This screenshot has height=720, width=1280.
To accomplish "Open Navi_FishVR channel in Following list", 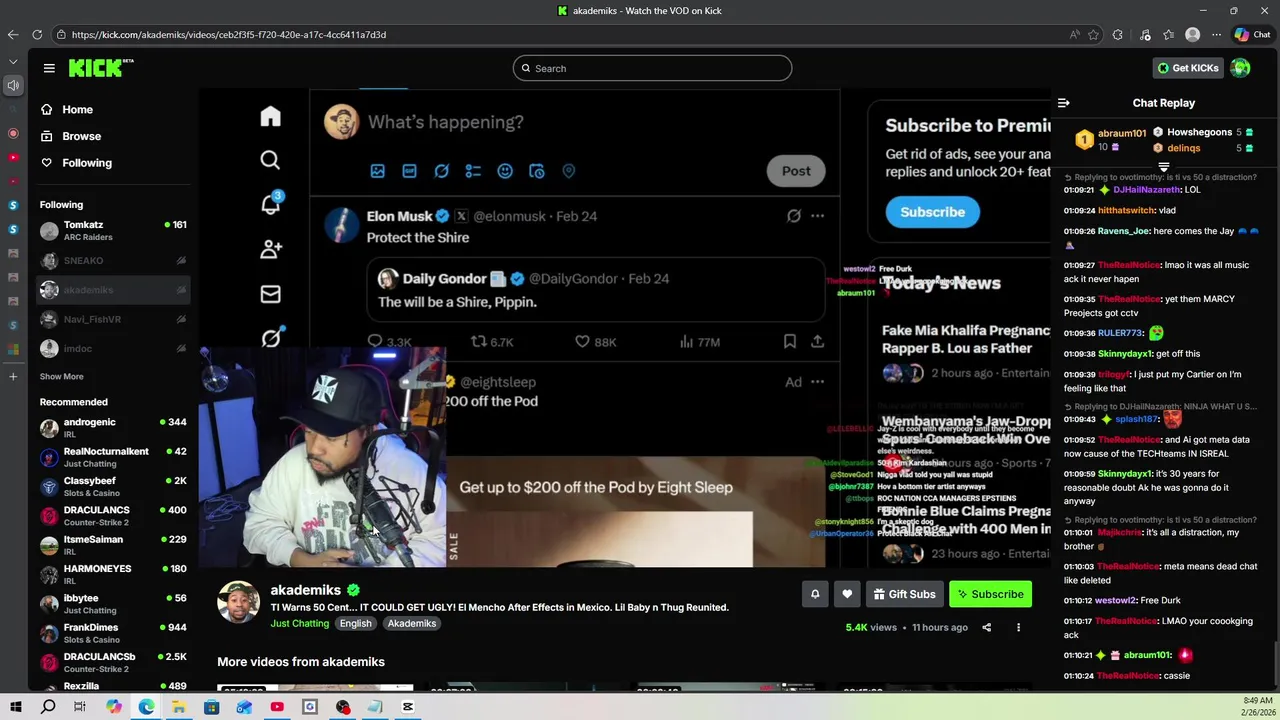I will [113, 319].
